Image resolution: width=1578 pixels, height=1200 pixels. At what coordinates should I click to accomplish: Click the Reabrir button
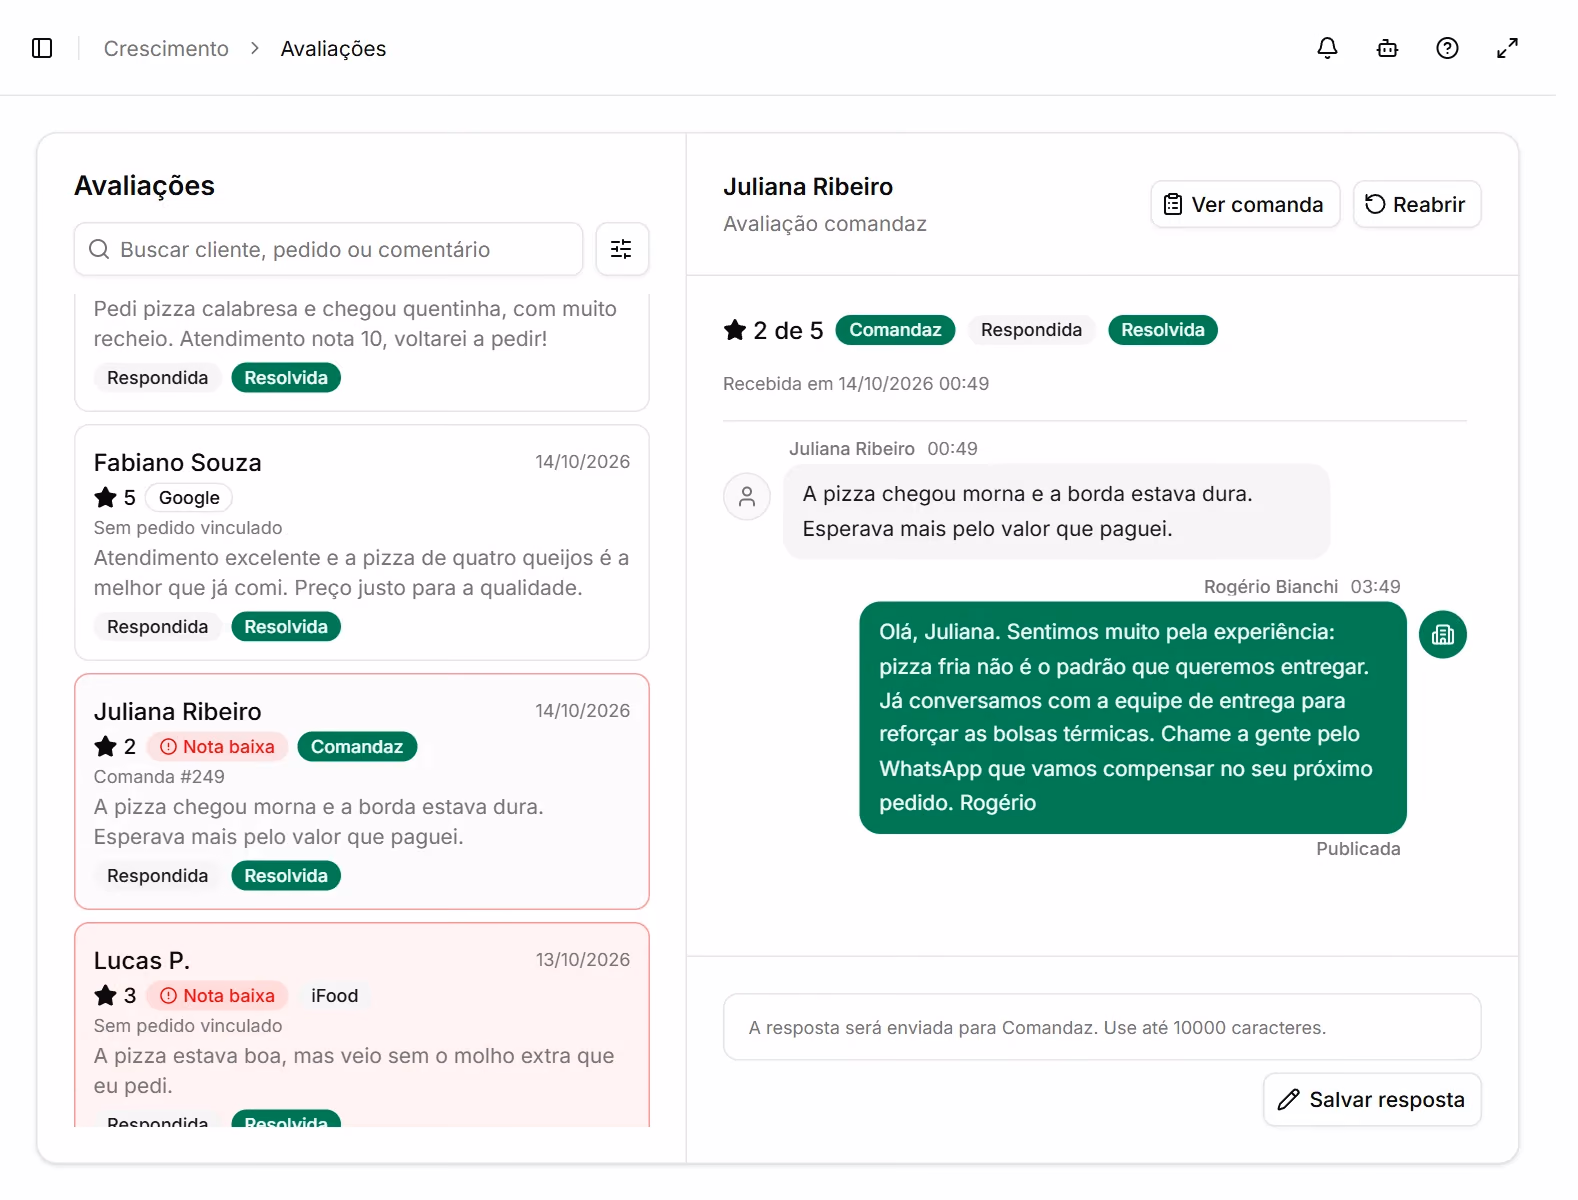pos(1417,204)
